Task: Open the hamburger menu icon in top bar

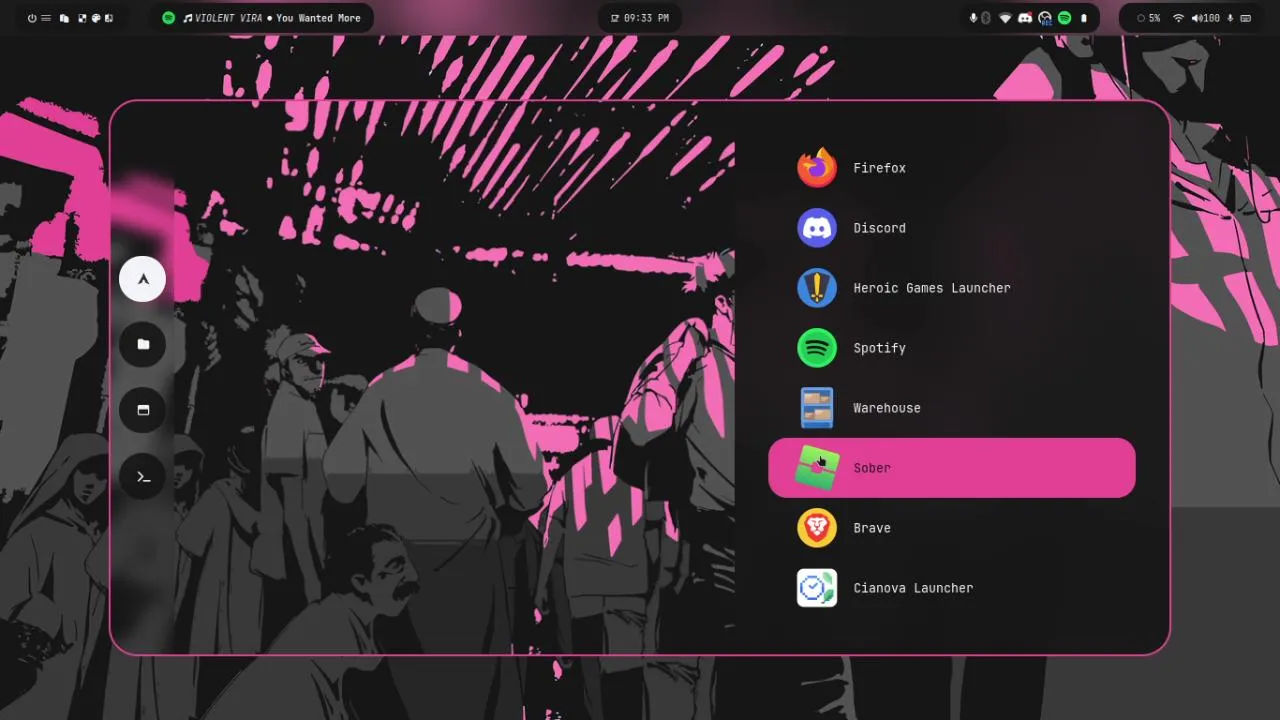Action: (46, 18)
